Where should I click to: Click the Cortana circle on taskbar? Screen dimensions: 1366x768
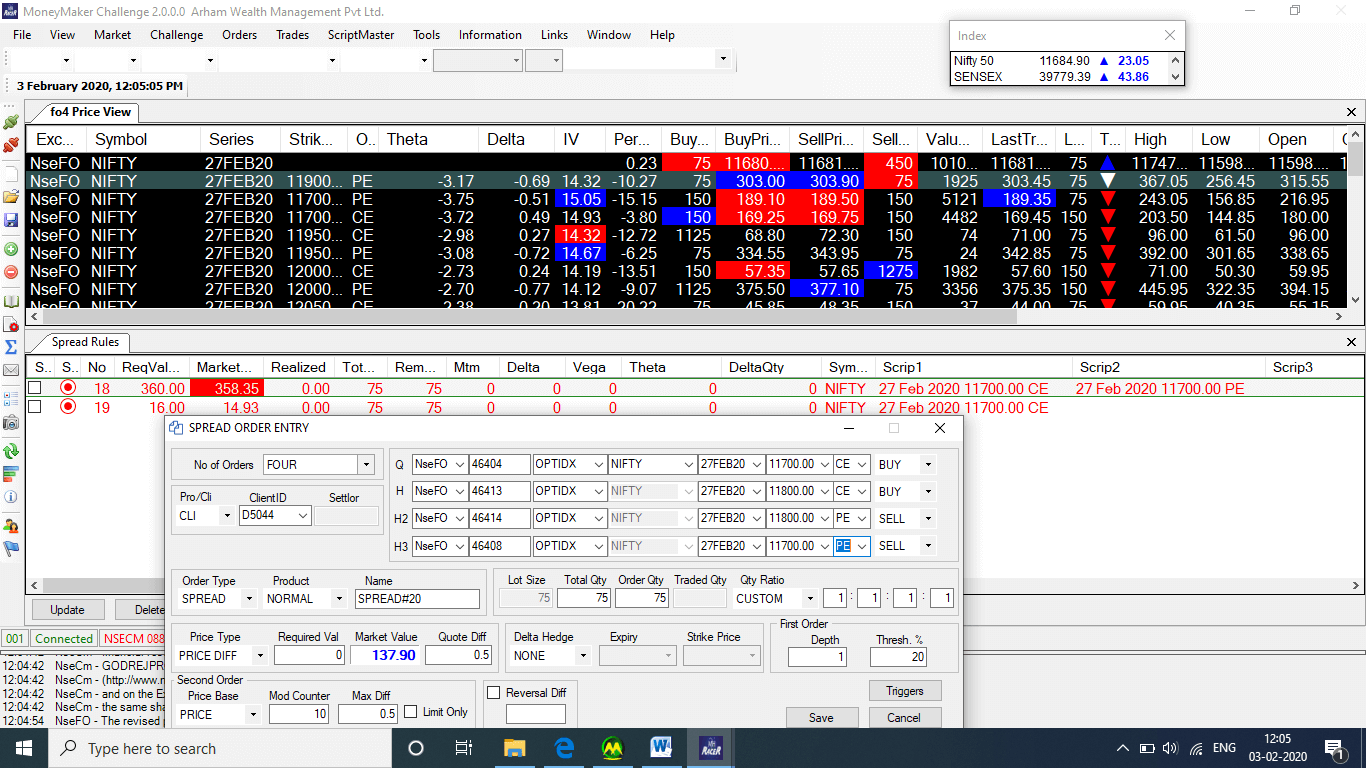[x=416, y=748]
